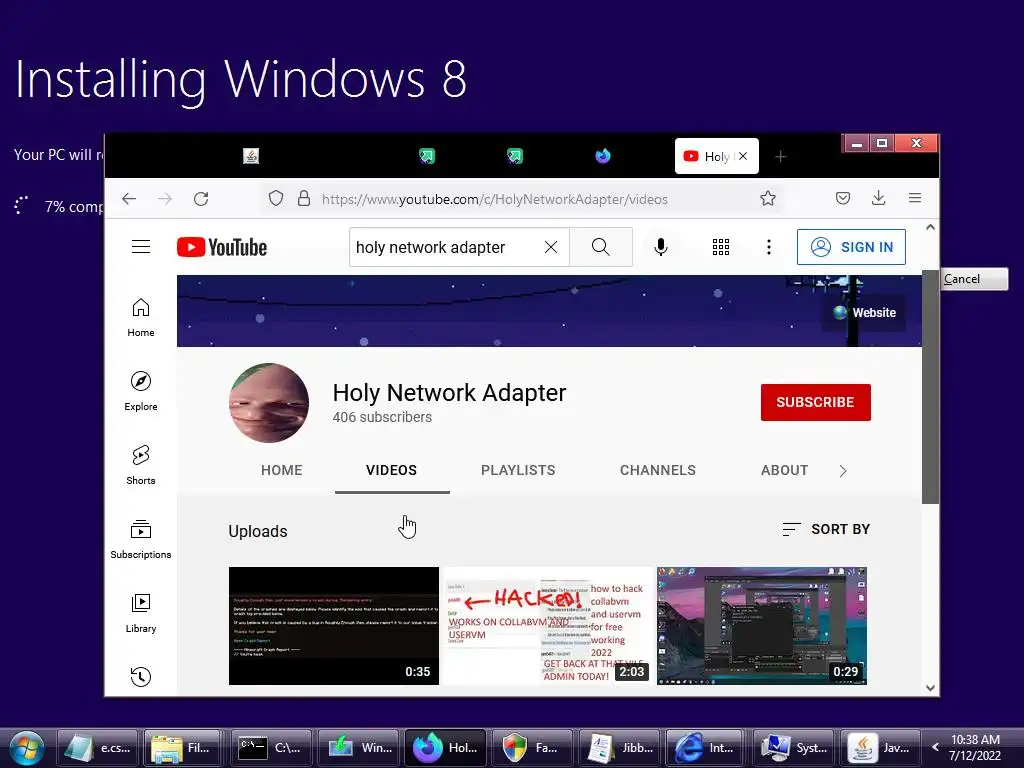This screenshot has height=768, width=1024.
Task: Open Firefox application menu
Action: tap(915, 198)
